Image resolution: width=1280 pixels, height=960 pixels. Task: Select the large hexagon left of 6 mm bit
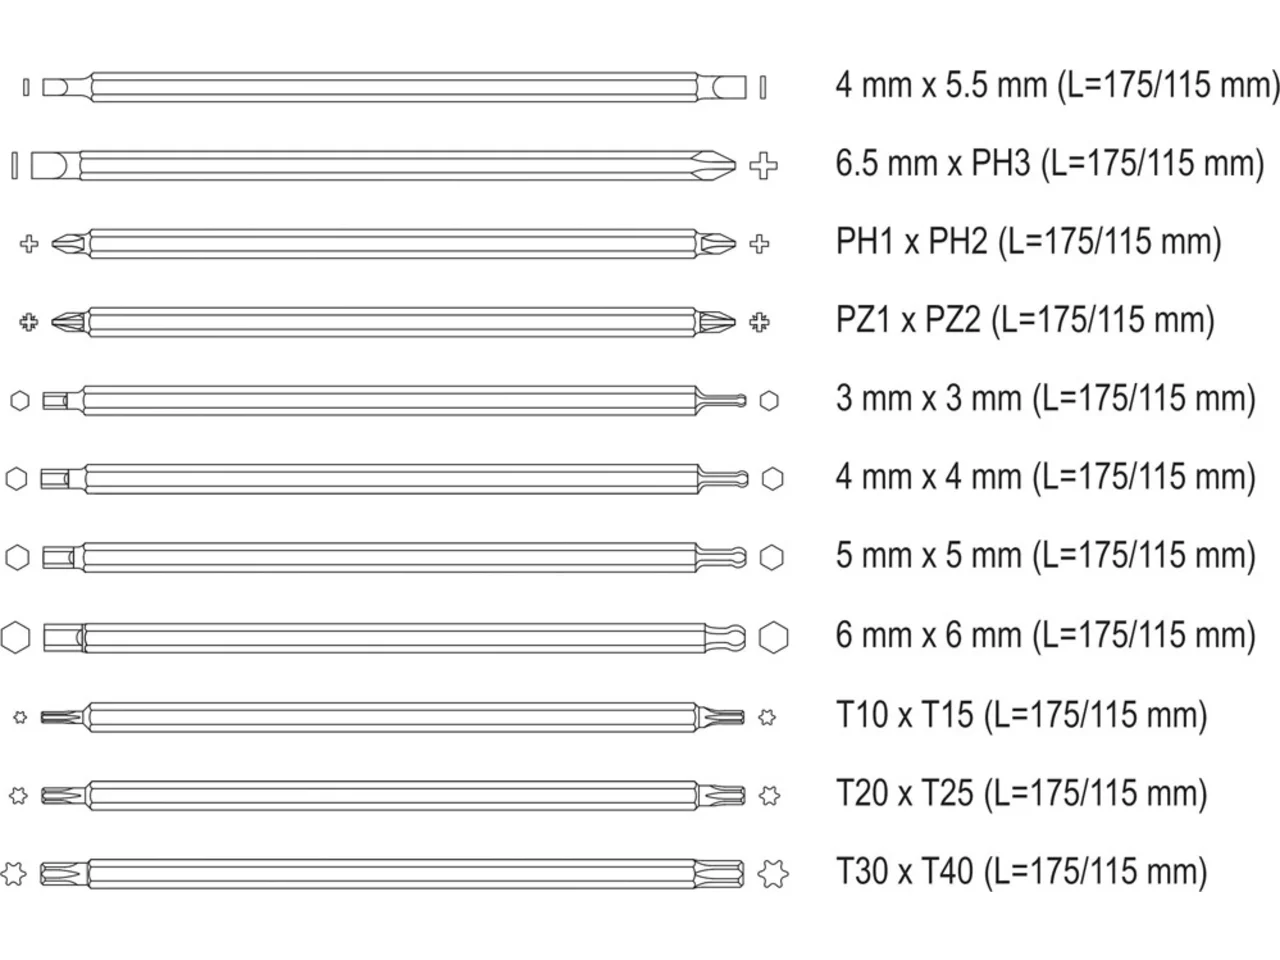[x=15, y=637]
